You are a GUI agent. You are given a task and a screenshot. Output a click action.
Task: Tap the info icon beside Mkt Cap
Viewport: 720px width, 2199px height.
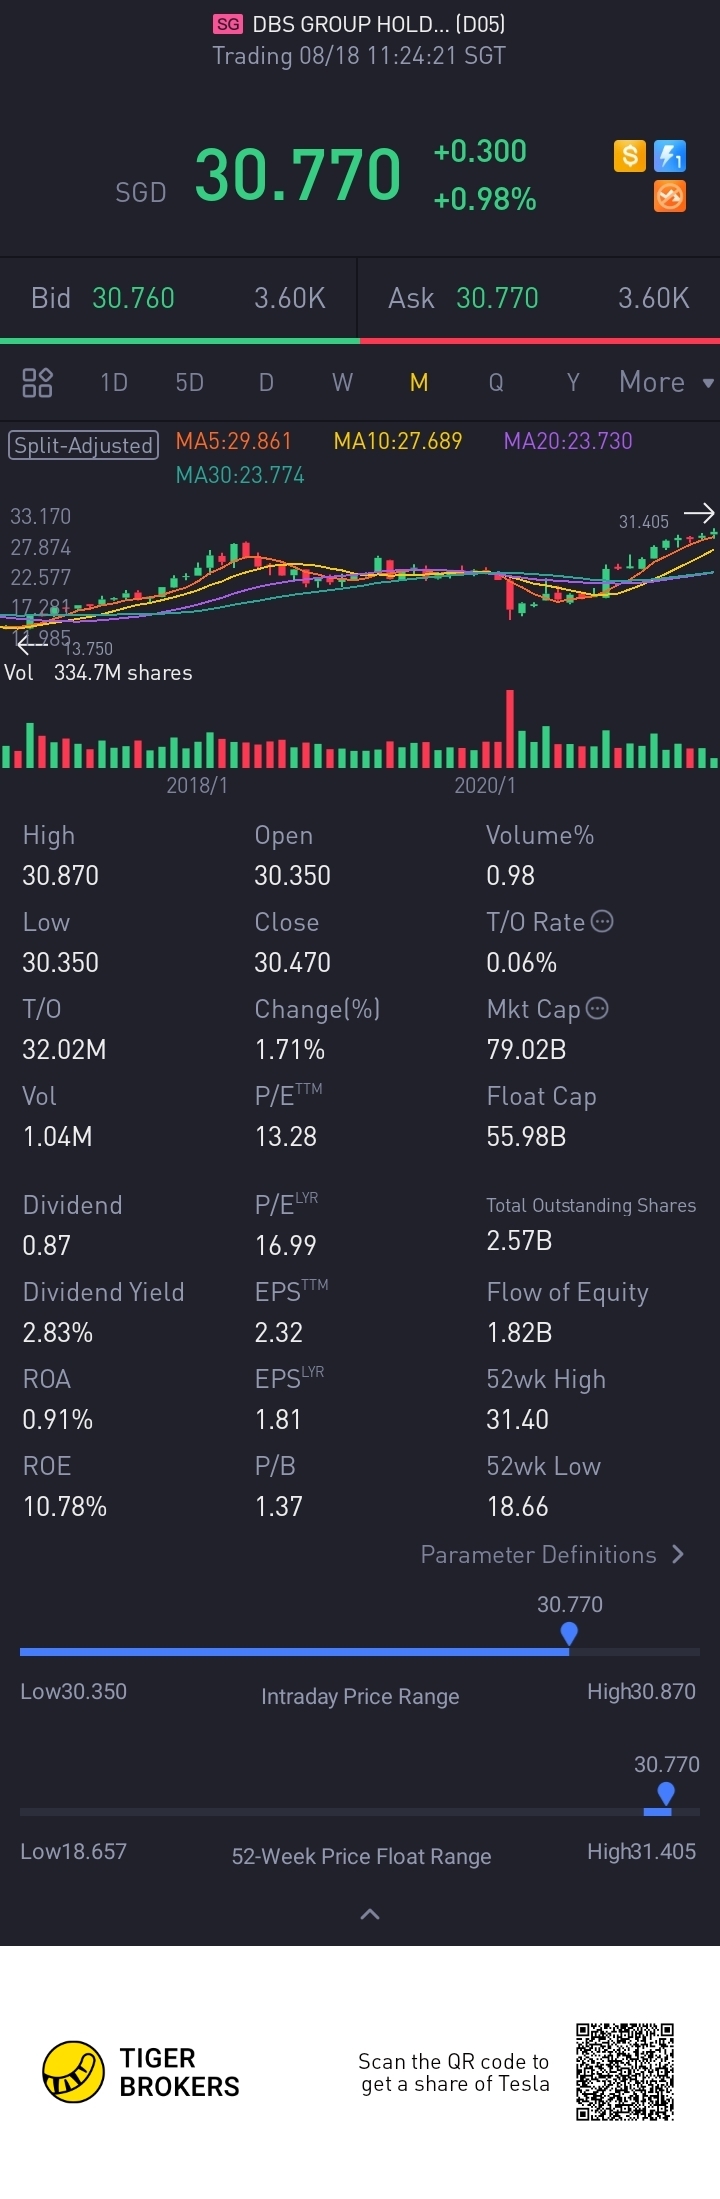(x=597, y=1008)
